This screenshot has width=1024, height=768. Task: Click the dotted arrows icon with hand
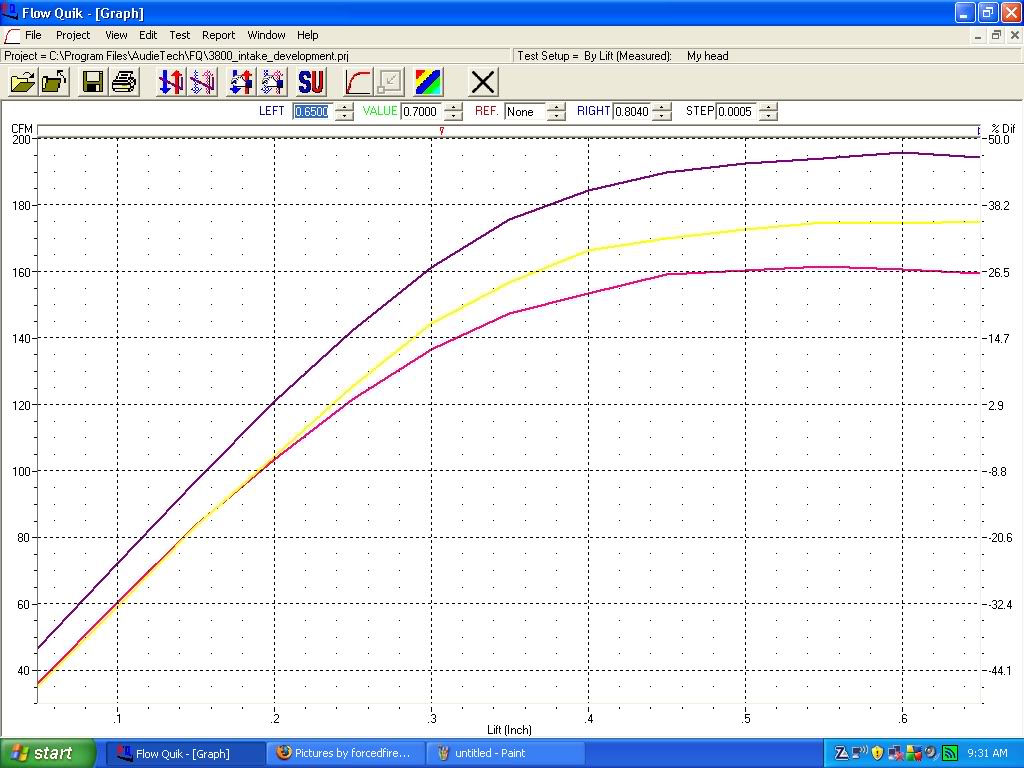pyautogui.click(x=272, y=82)
